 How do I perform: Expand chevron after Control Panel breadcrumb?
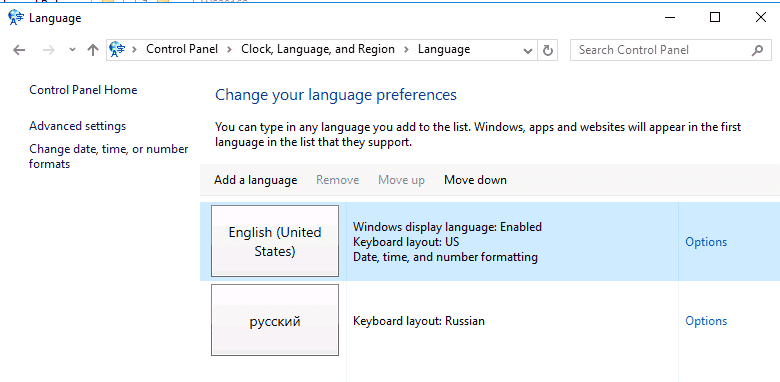229,50
